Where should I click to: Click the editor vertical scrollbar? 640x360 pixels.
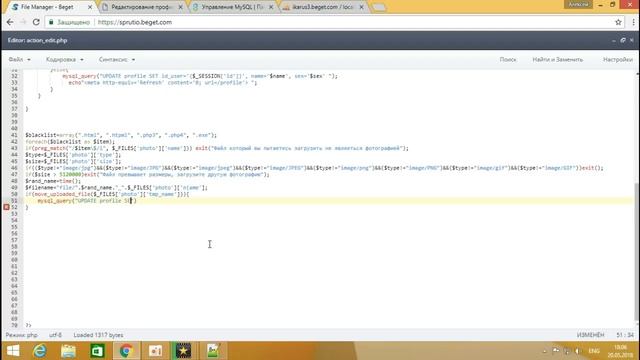click(636, 251)
